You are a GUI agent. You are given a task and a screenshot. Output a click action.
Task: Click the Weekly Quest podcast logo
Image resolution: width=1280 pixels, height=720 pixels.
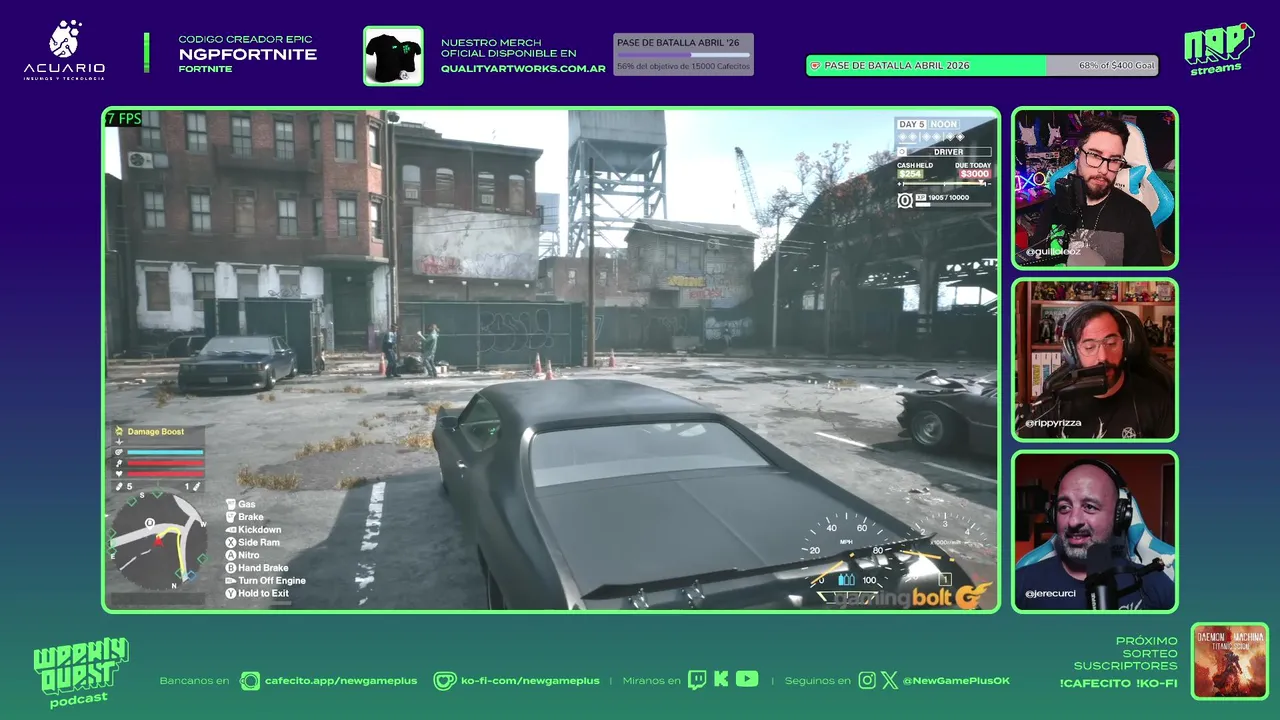[81, 673]
